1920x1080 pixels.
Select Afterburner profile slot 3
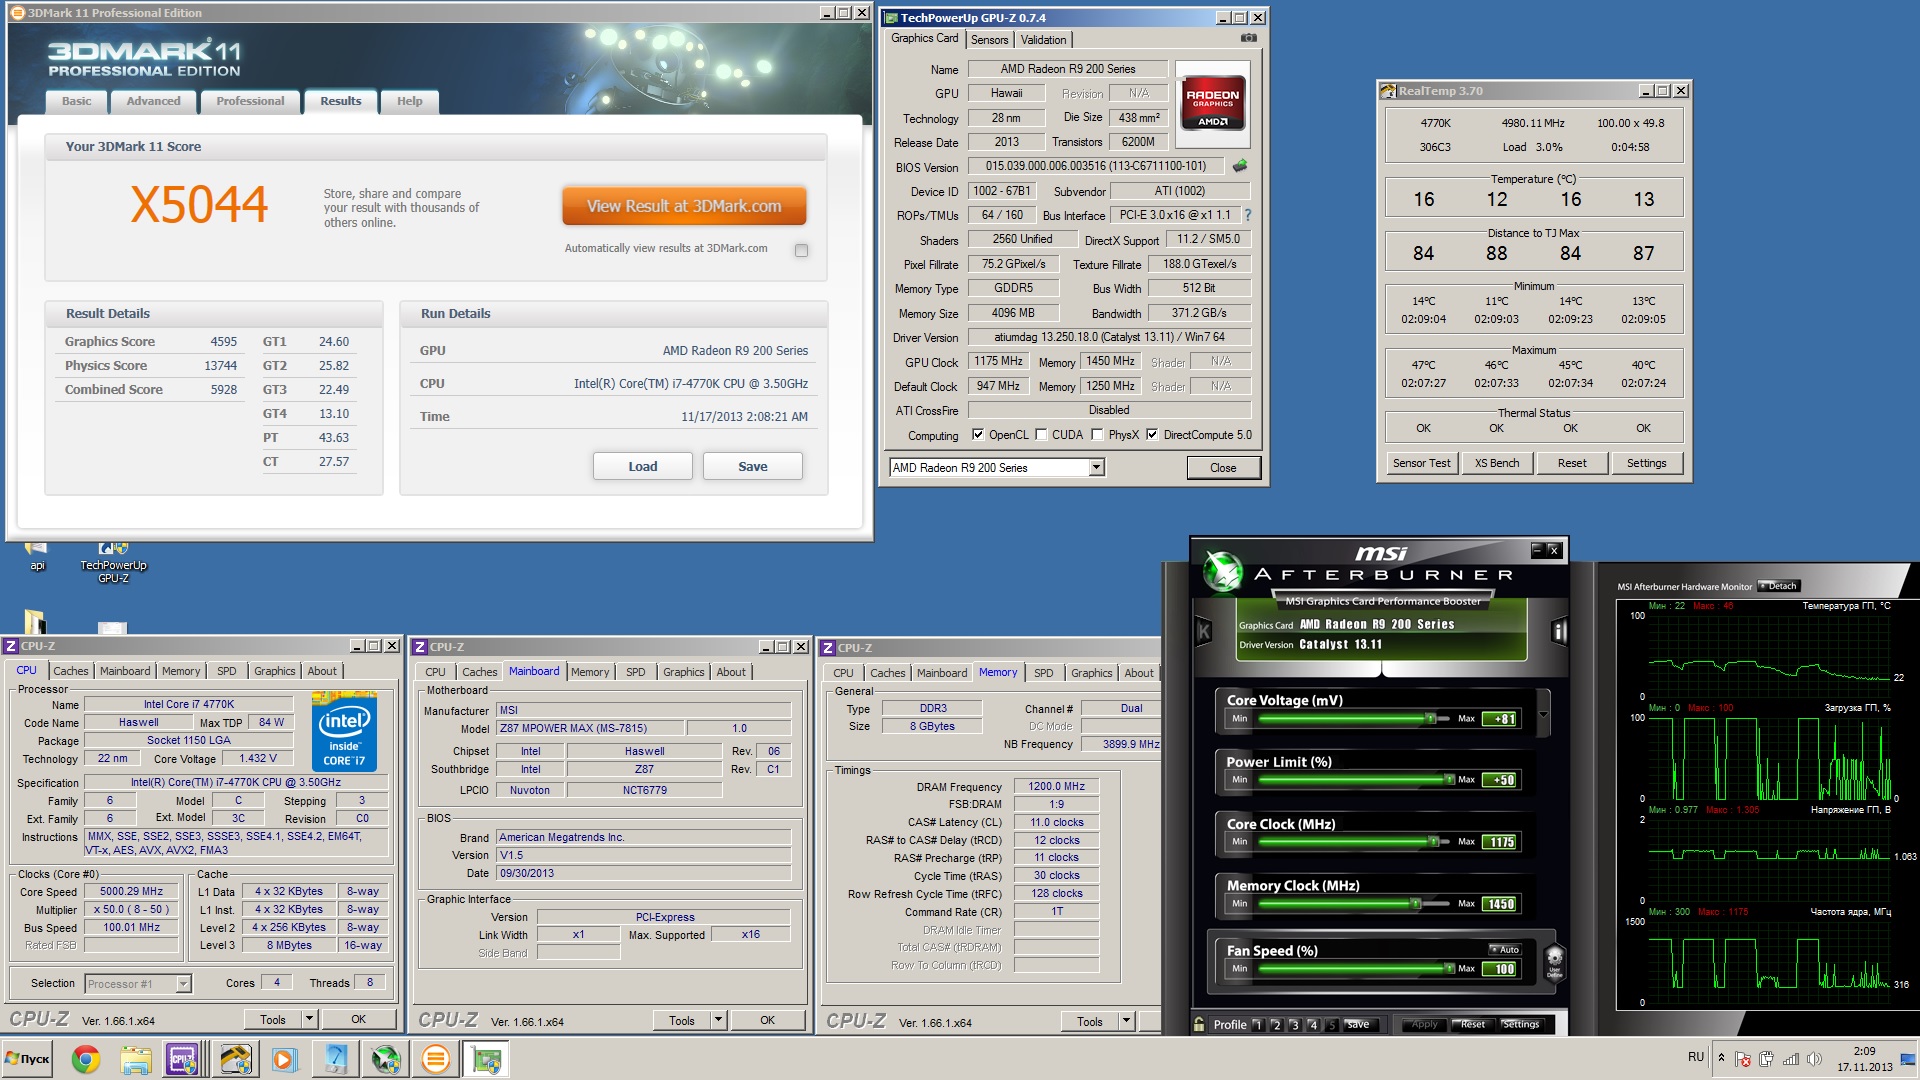(1295, 1025)
